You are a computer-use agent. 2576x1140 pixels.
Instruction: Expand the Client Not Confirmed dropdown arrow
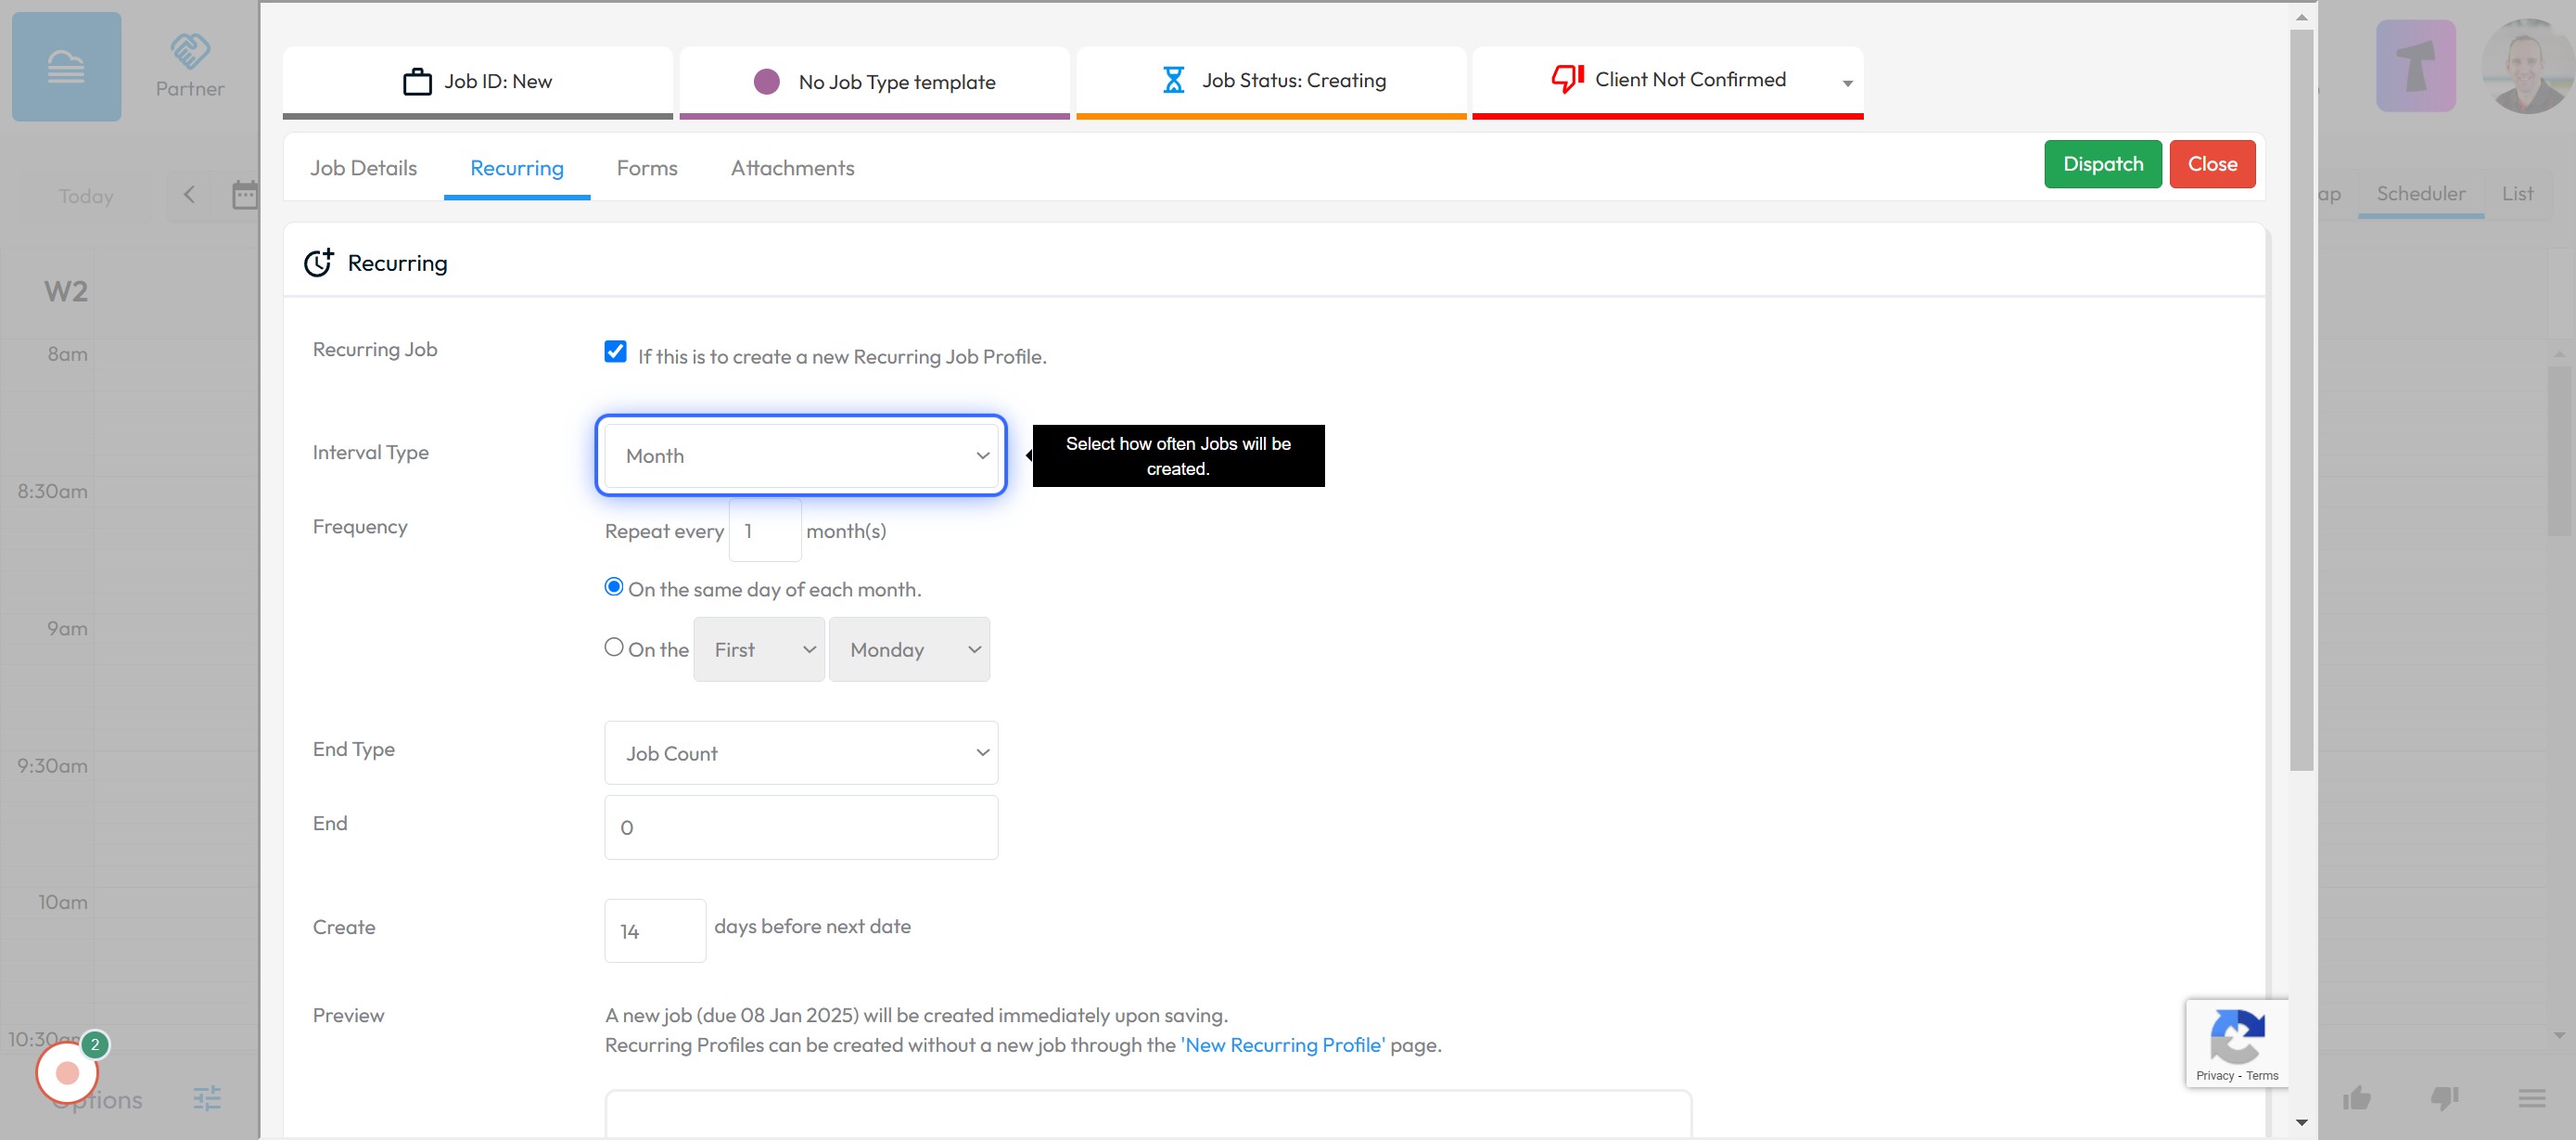1847,83
